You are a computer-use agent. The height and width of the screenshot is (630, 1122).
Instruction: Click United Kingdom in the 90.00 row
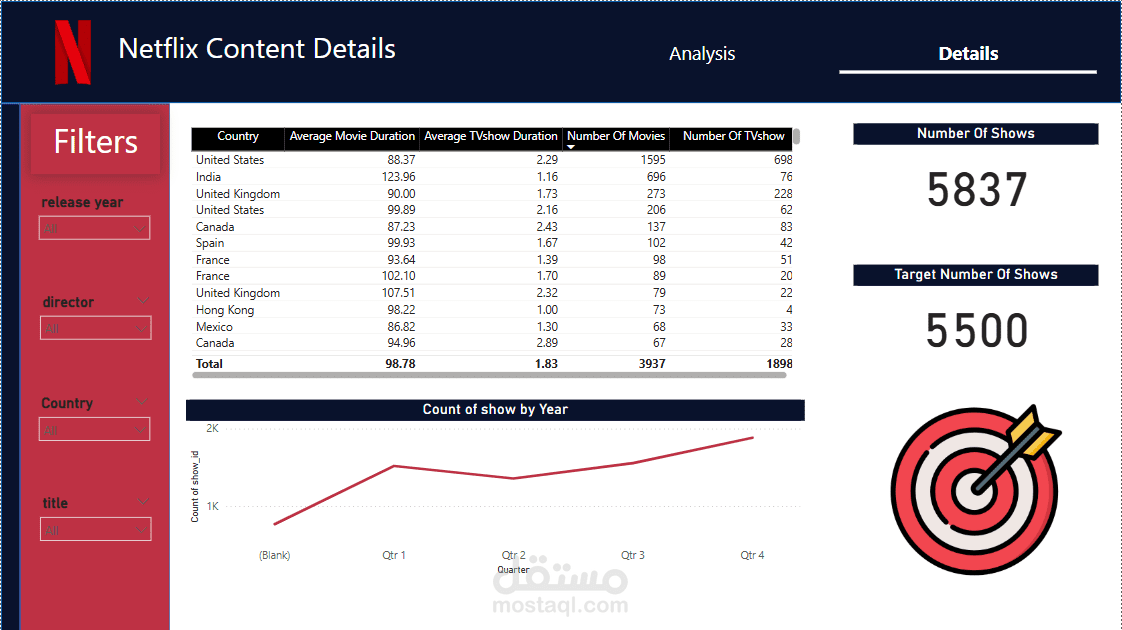pyautogui.click(x=238, y=194)
